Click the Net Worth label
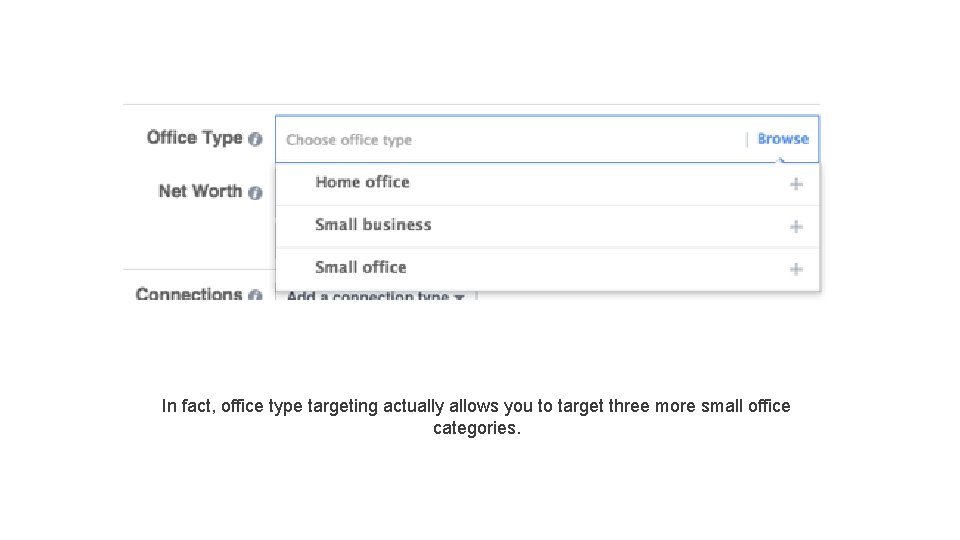This screenshot has width=960, height=540. point(200,191)
